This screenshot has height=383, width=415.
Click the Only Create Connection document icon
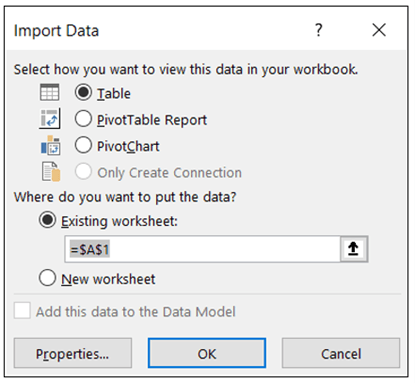tap(51, 171)
